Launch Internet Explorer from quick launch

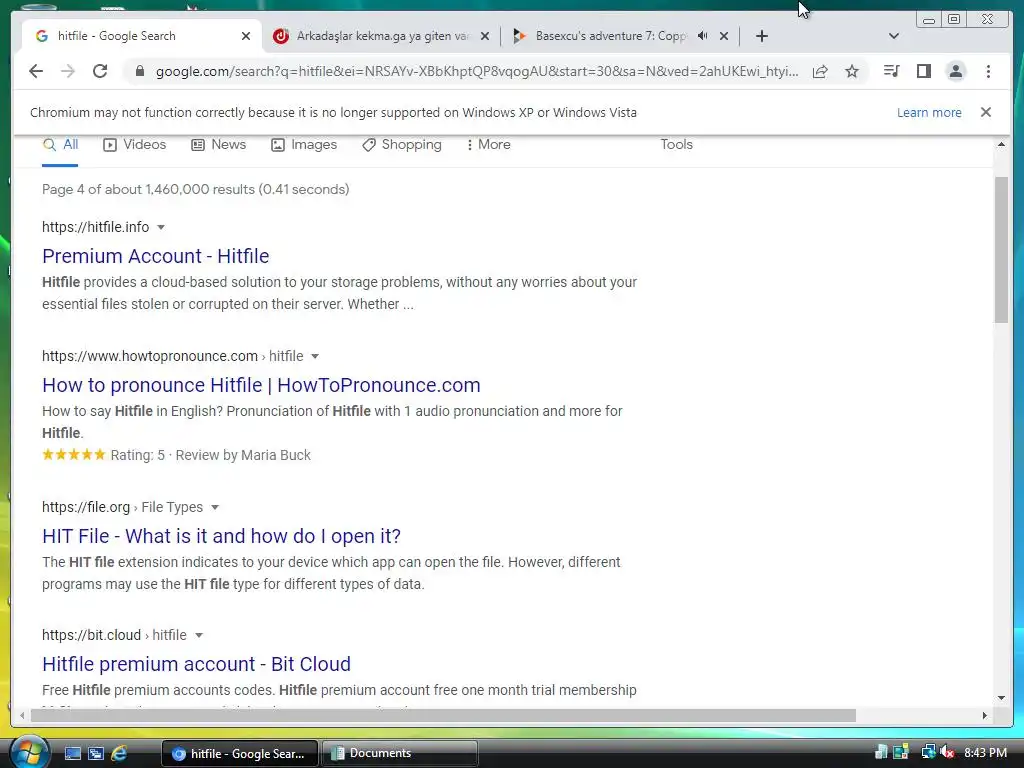(x=119, y=754)
